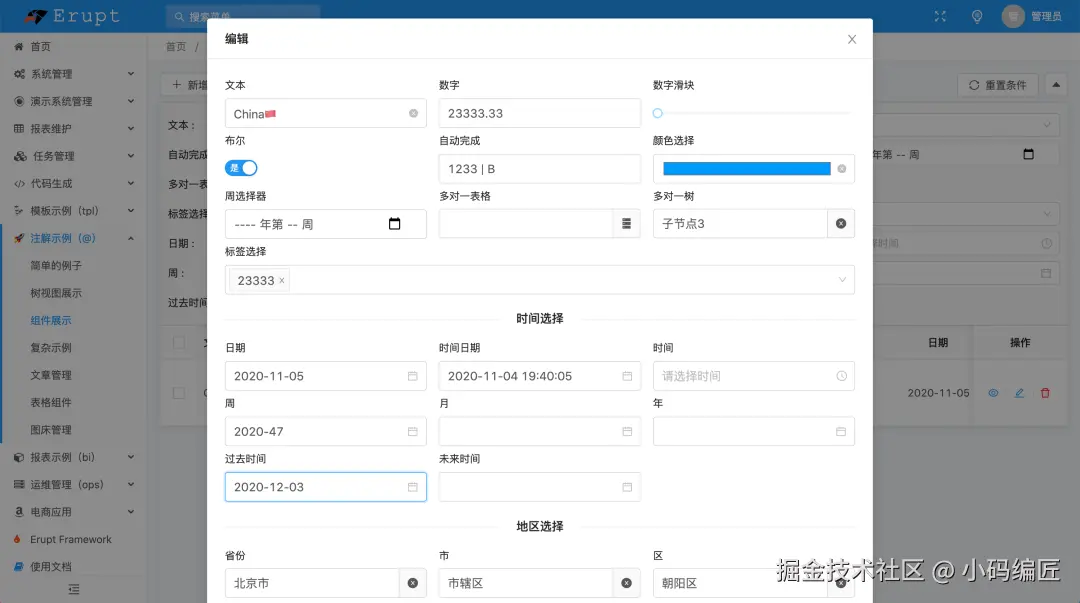Expand the 标签选择 dropdown arrow
Screen dimensions: 1080x603
click(842, 280)
